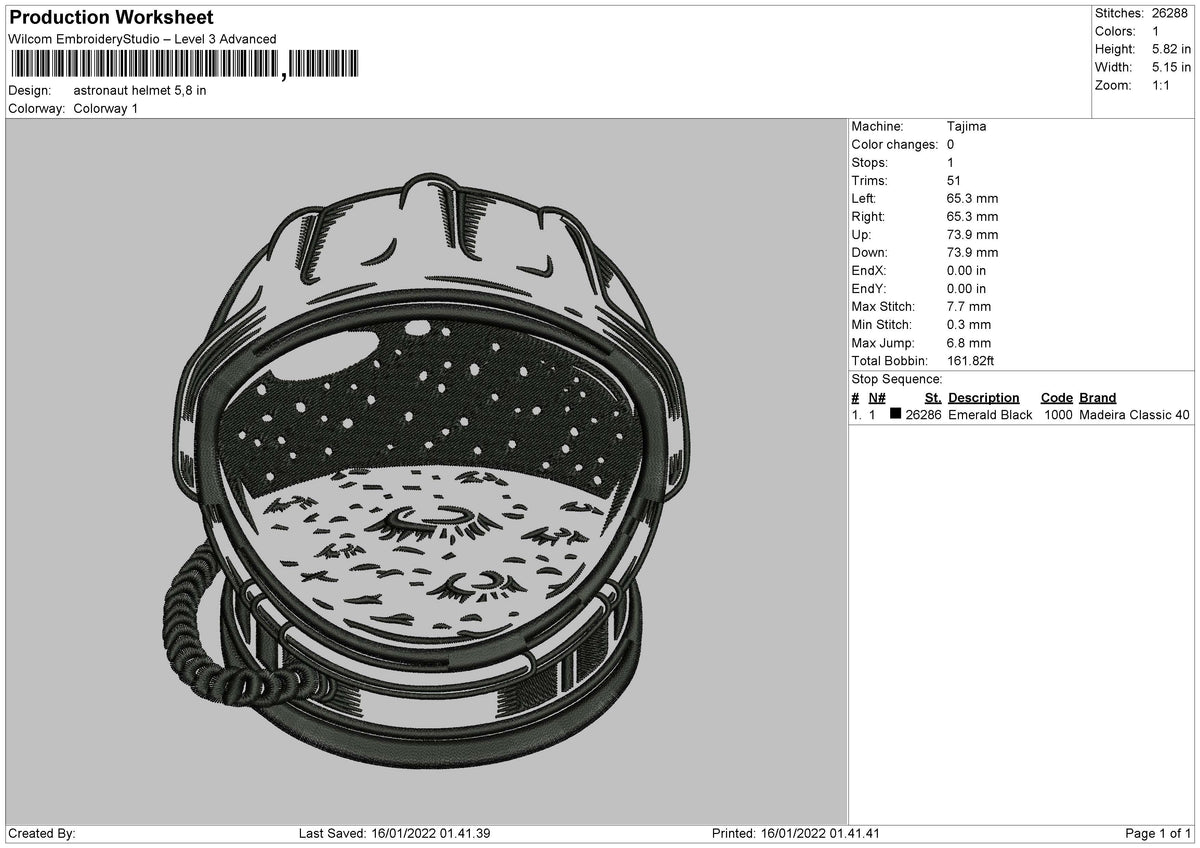Select the design name astronaut helmet 5,8 in

[x=140, y=90]
